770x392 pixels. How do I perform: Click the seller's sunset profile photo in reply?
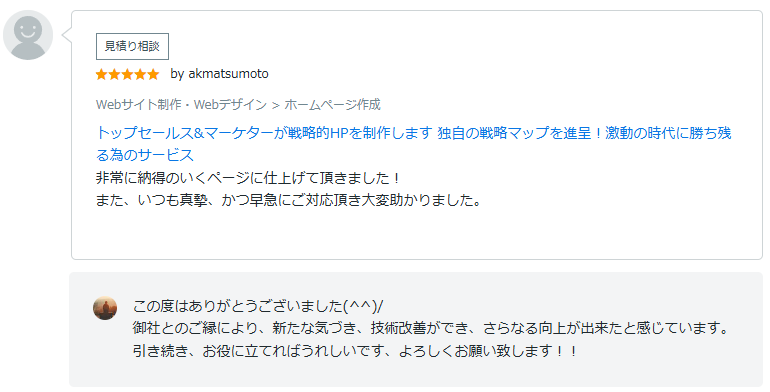click(105, 308)
